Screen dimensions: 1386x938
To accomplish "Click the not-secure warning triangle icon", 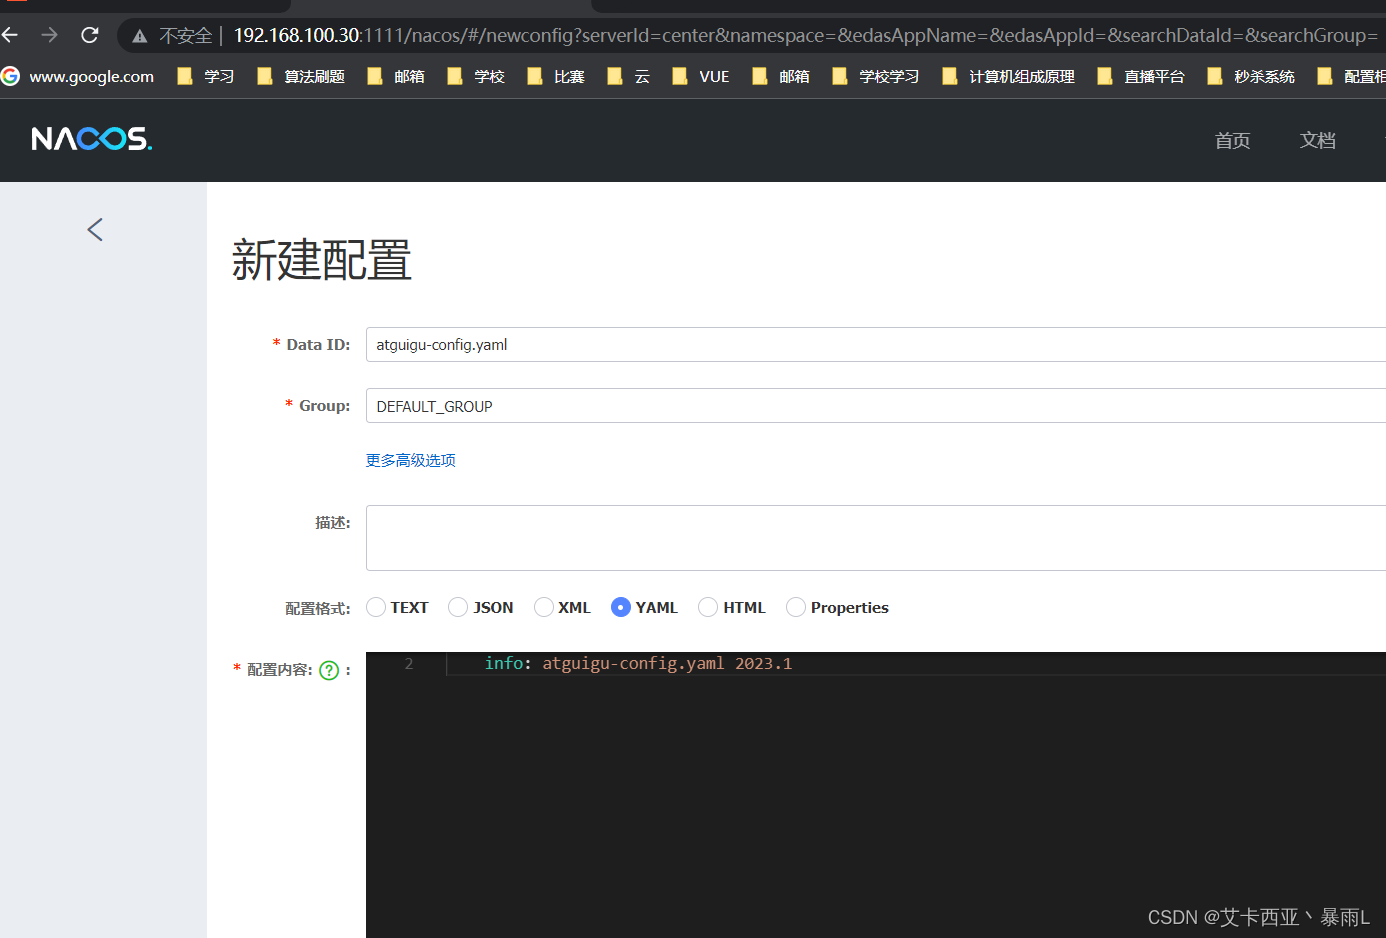I will tap(140, 36).
